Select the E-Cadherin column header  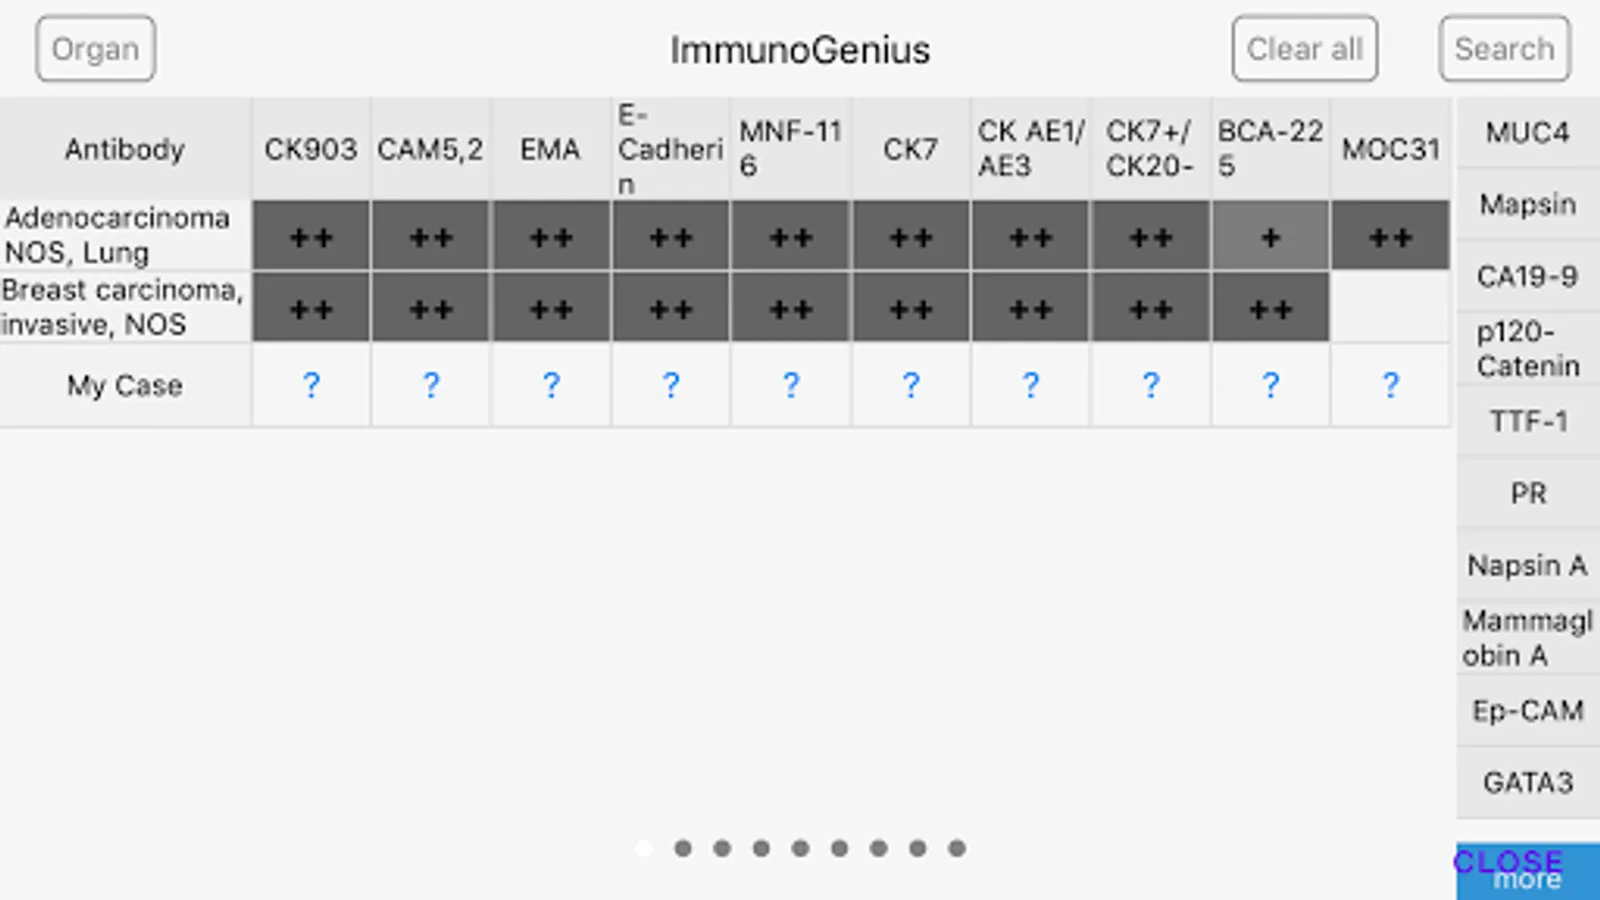670,149
